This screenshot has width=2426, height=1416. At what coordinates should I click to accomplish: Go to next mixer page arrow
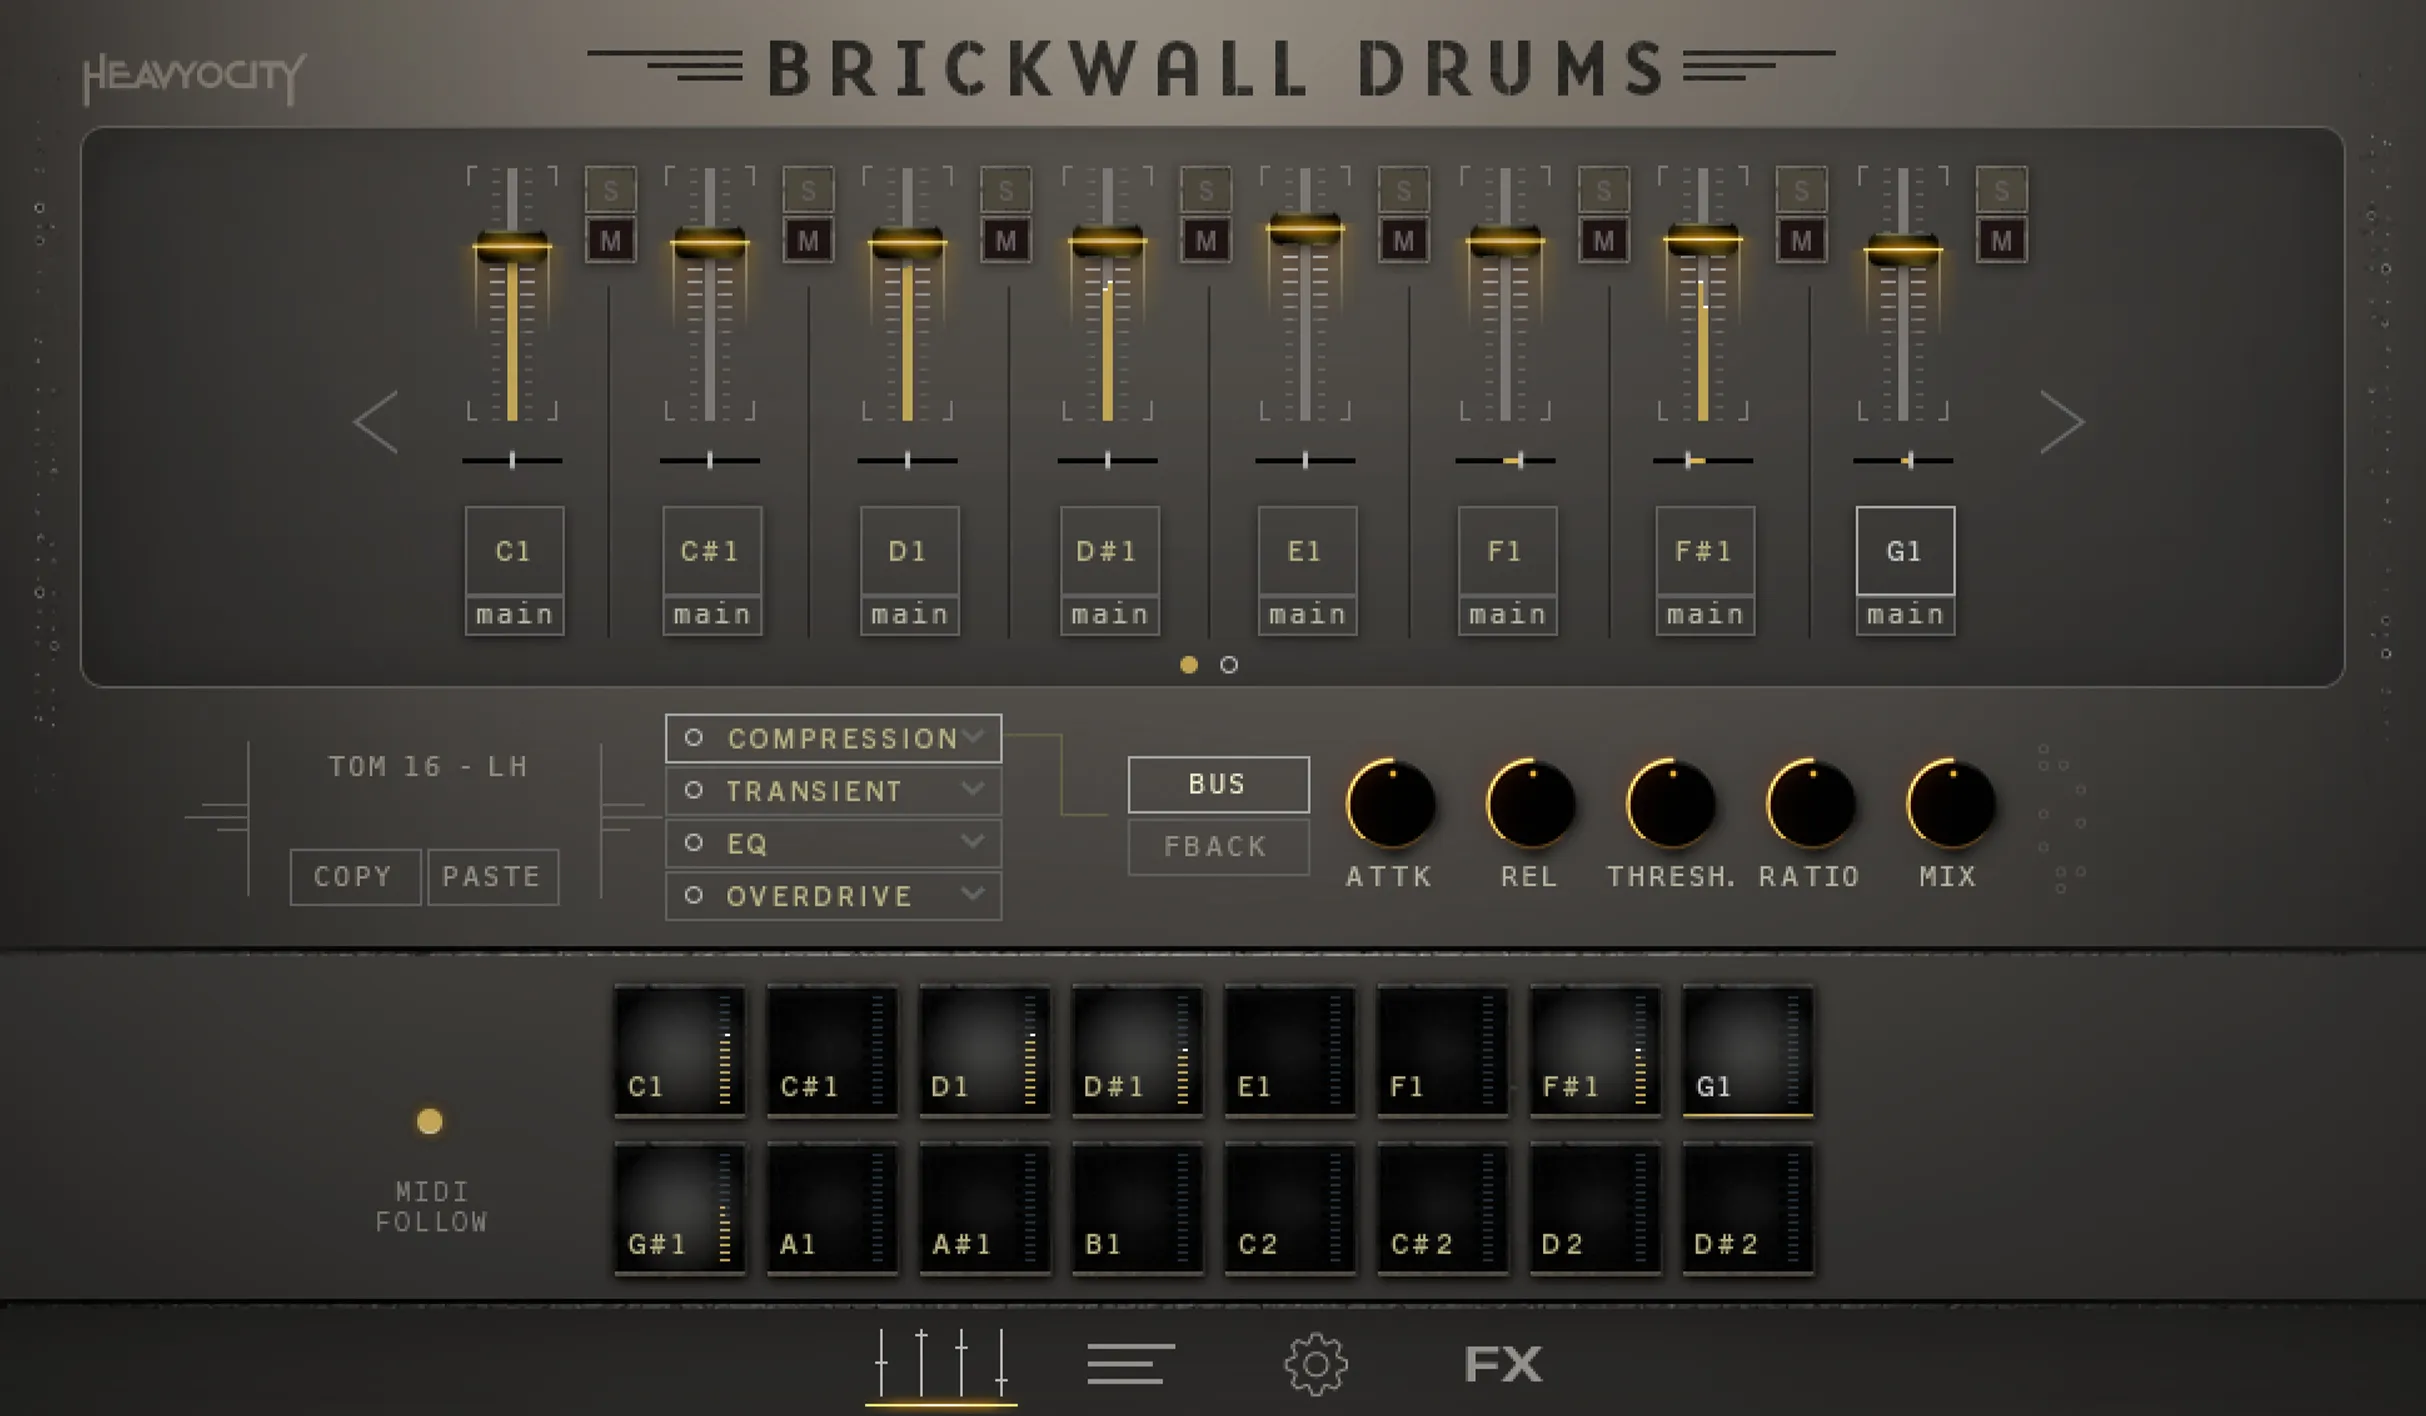tap(2062, 422)
